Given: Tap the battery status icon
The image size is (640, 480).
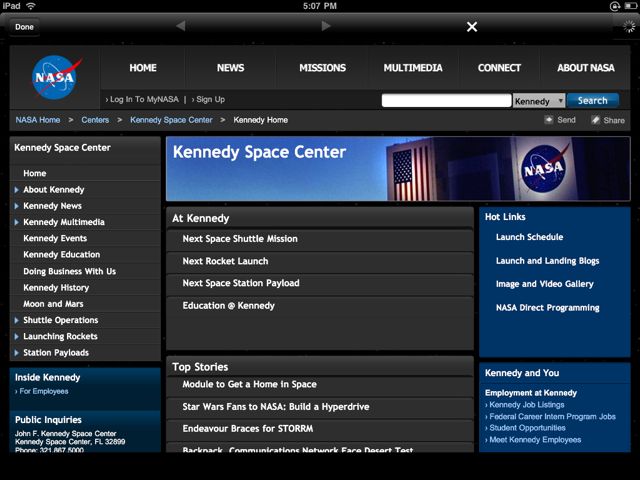Looking at the screenshot, I should [x=631, y=6].
